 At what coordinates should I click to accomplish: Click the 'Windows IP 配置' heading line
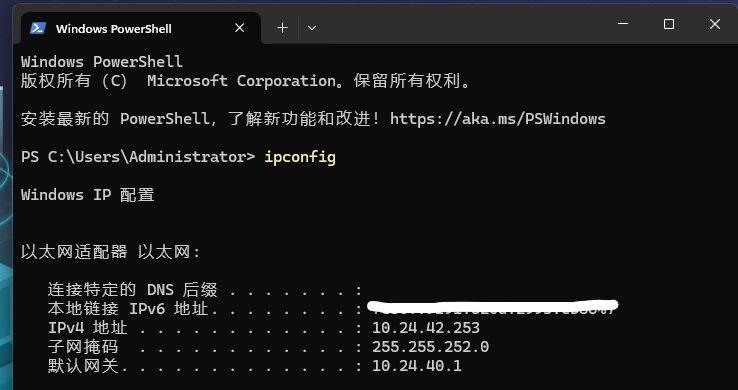point(88,195)
